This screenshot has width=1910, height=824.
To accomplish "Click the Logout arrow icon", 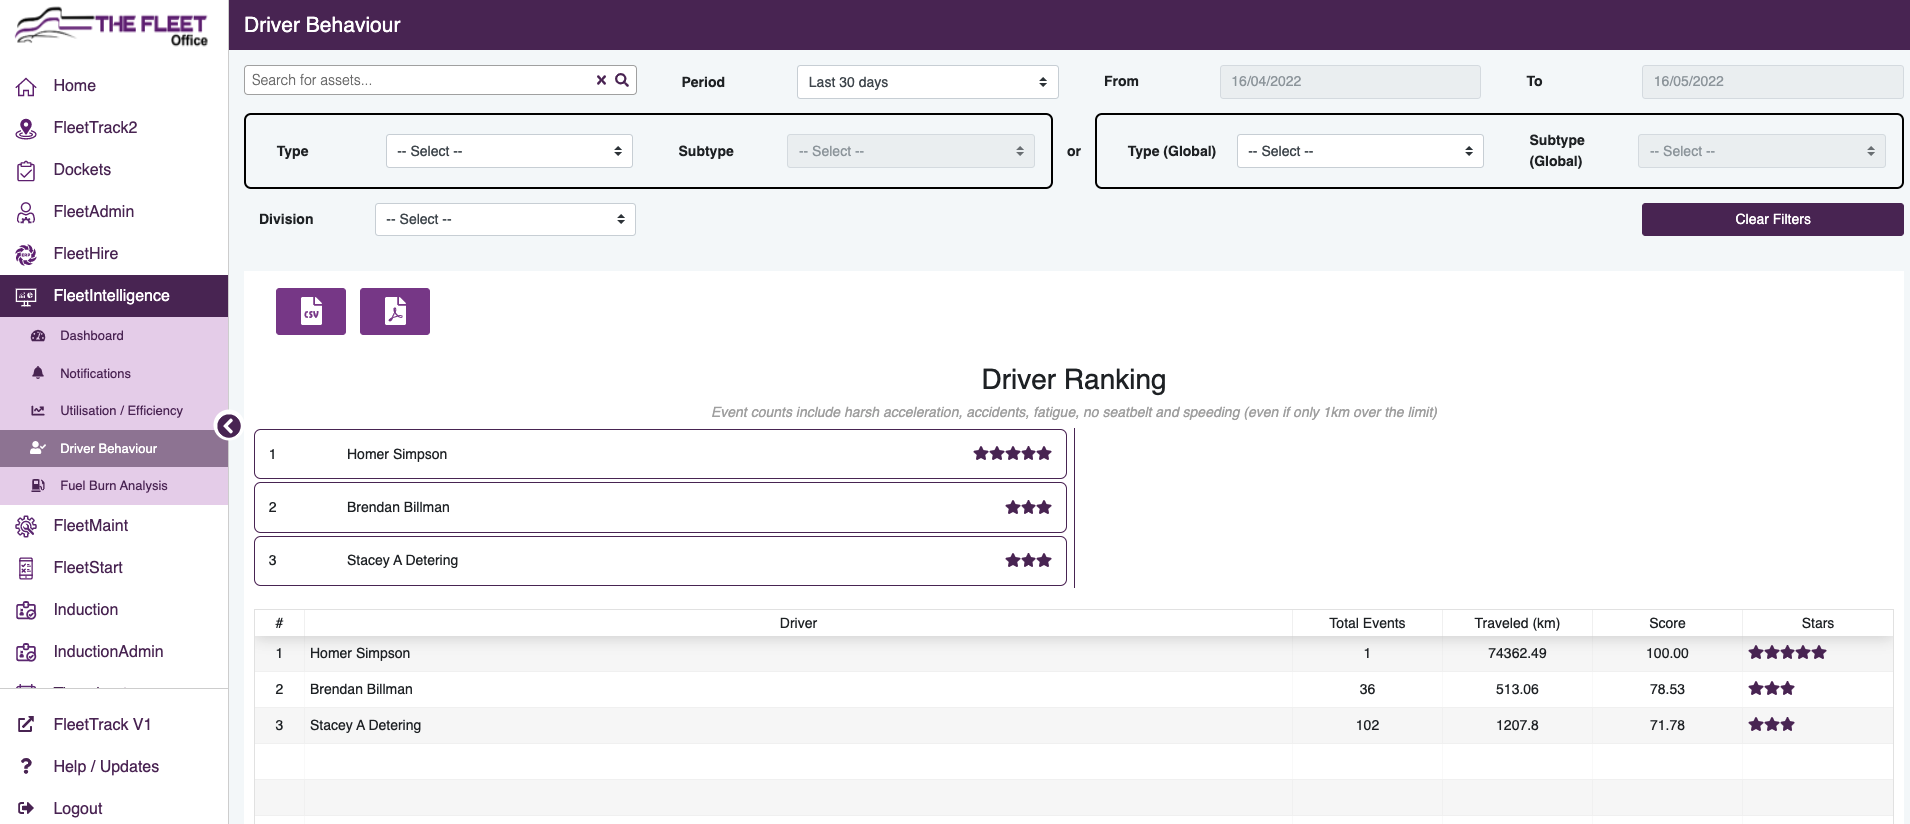I will pos(26,808).
